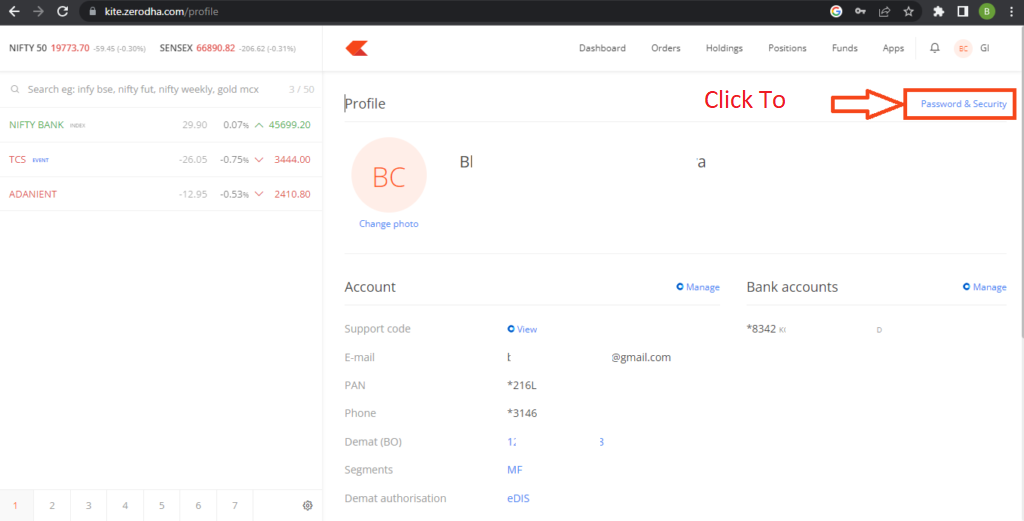The width and height of the screenshot is (1024, 521).
Task: Select the ADANIENT row
Action: tap(161, 194)
